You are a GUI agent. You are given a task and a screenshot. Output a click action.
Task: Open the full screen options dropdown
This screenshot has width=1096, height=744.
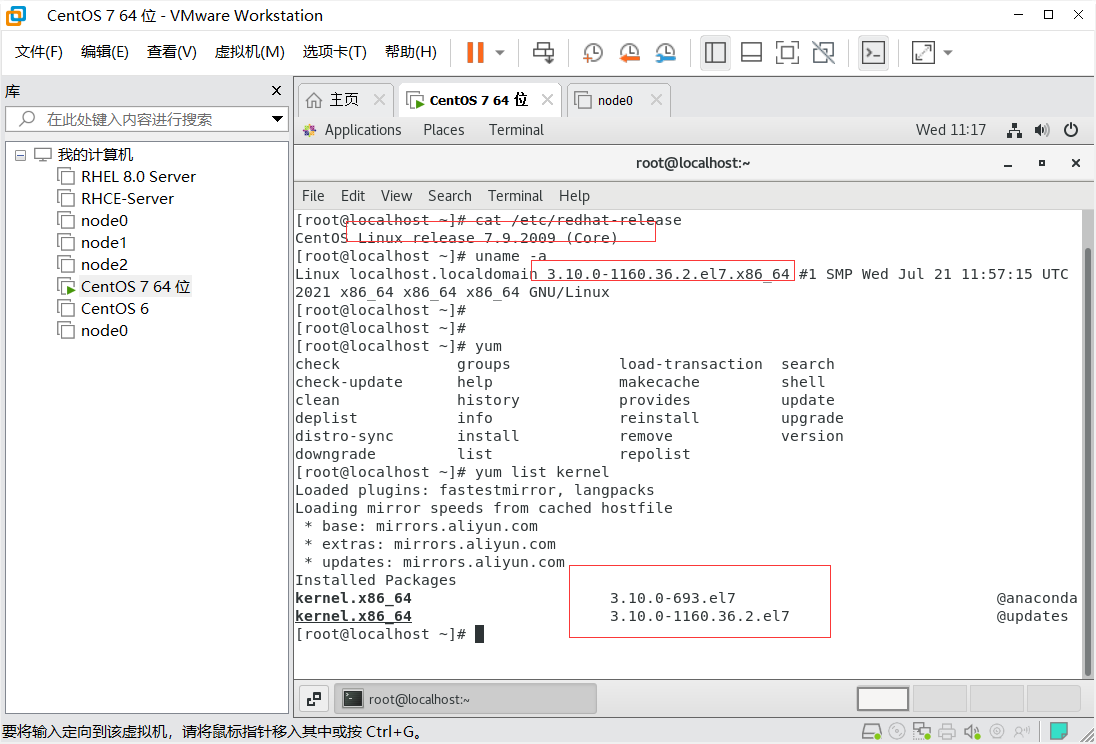(948, 53)
